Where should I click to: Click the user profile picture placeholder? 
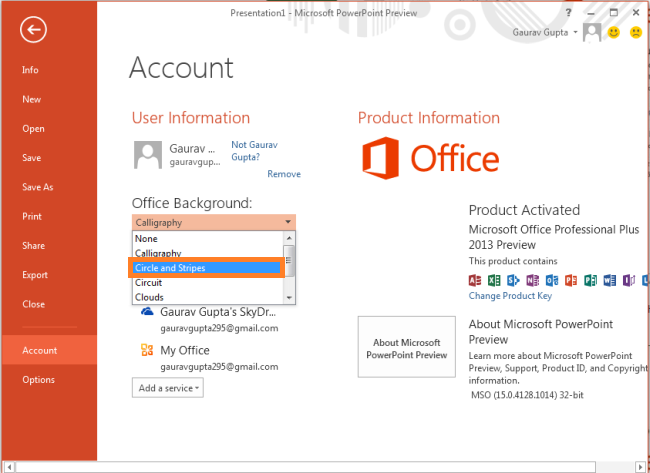[147, 153]
